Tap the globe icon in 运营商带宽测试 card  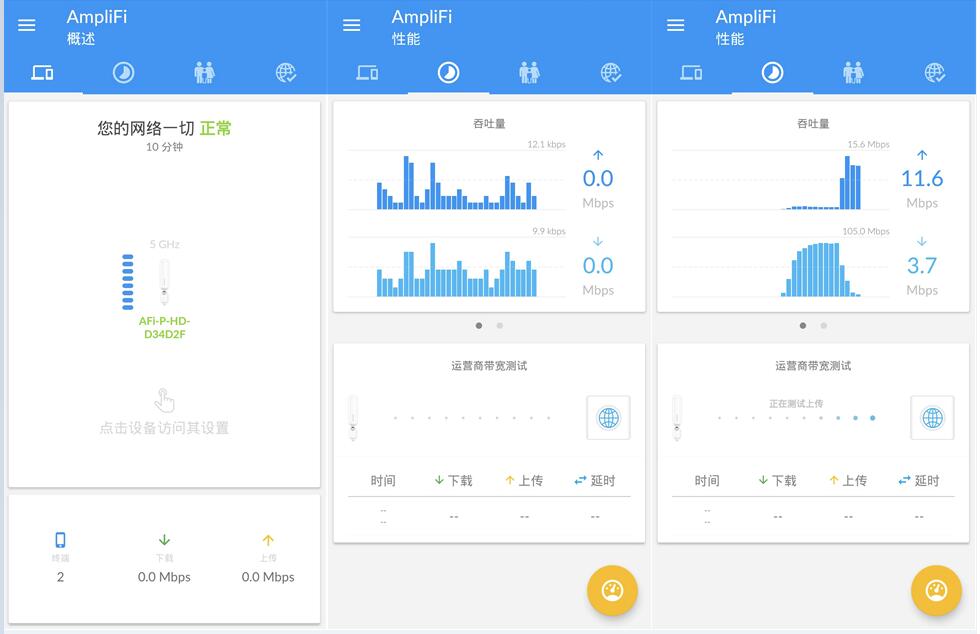tap(610, 417)
